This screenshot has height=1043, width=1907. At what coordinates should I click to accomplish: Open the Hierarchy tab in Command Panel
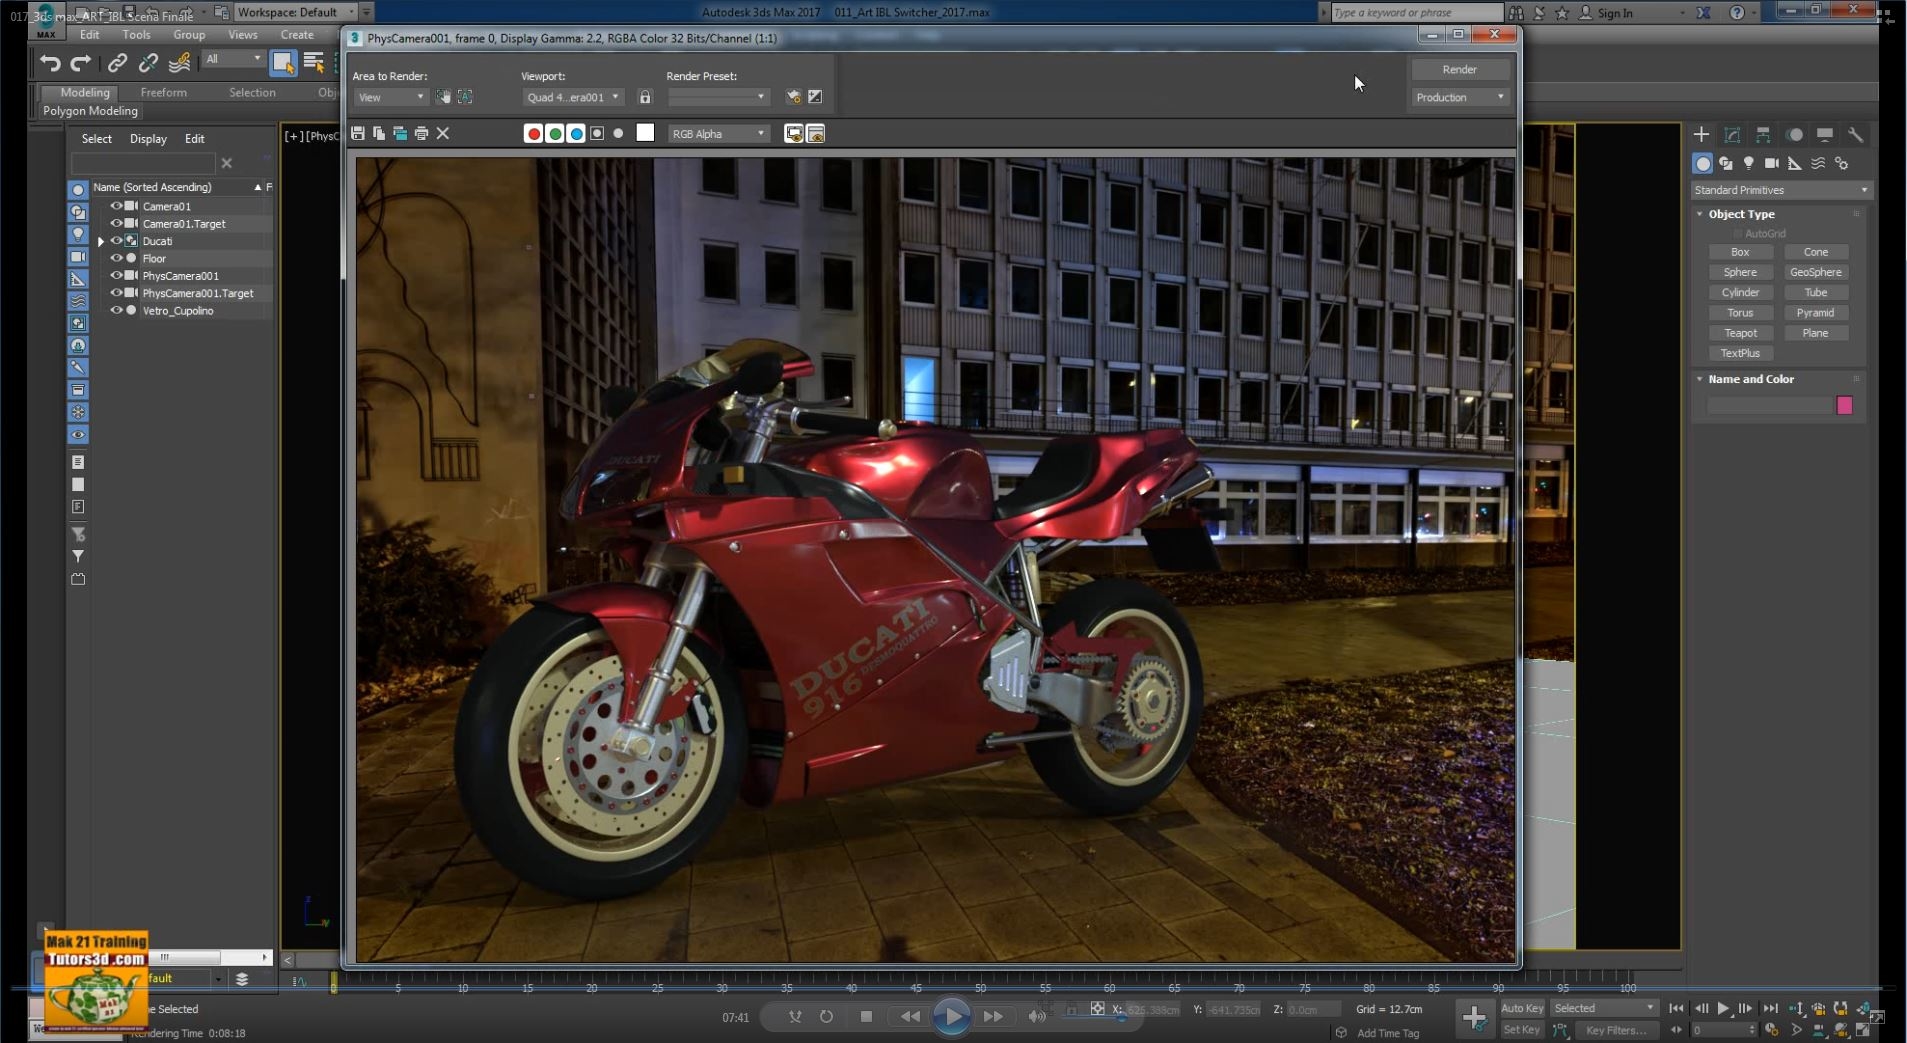(x=1763, y=134)
